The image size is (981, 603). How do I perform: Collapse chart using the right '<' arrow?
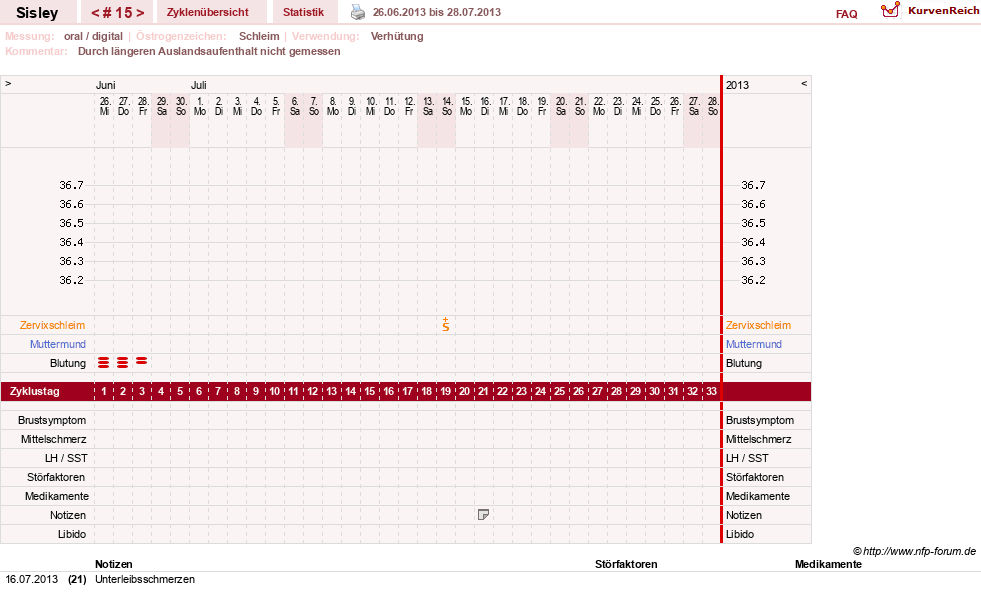[x=804, y=83]
